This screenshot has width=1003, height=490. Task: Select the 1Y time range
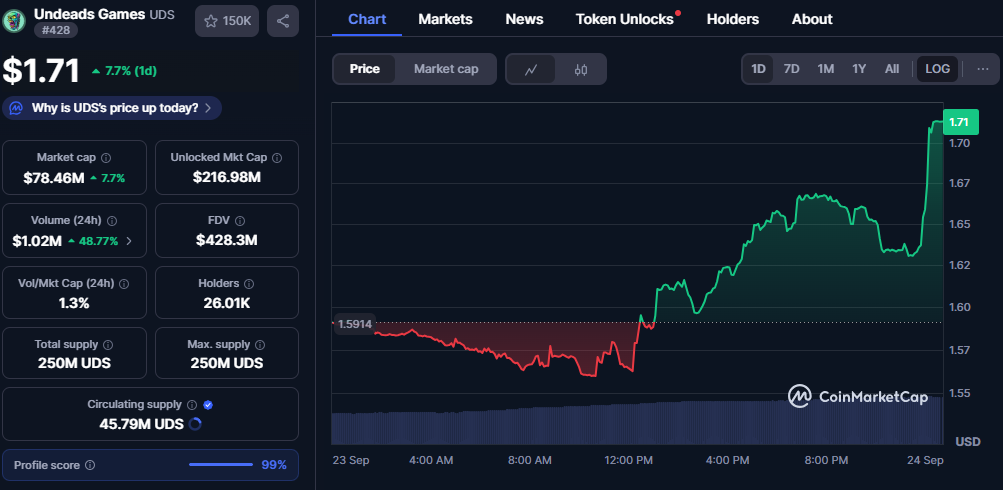(859, 69)
